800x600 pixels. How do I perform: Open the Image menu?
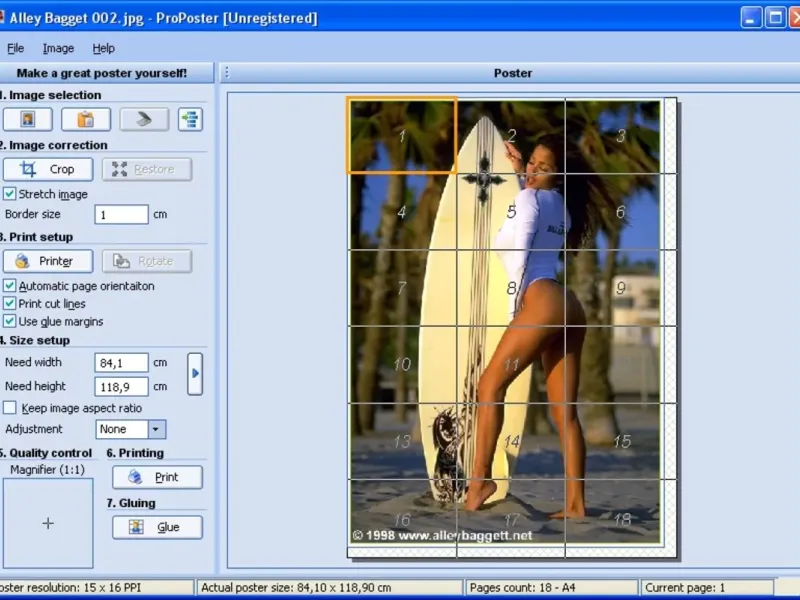click(58, 48)
